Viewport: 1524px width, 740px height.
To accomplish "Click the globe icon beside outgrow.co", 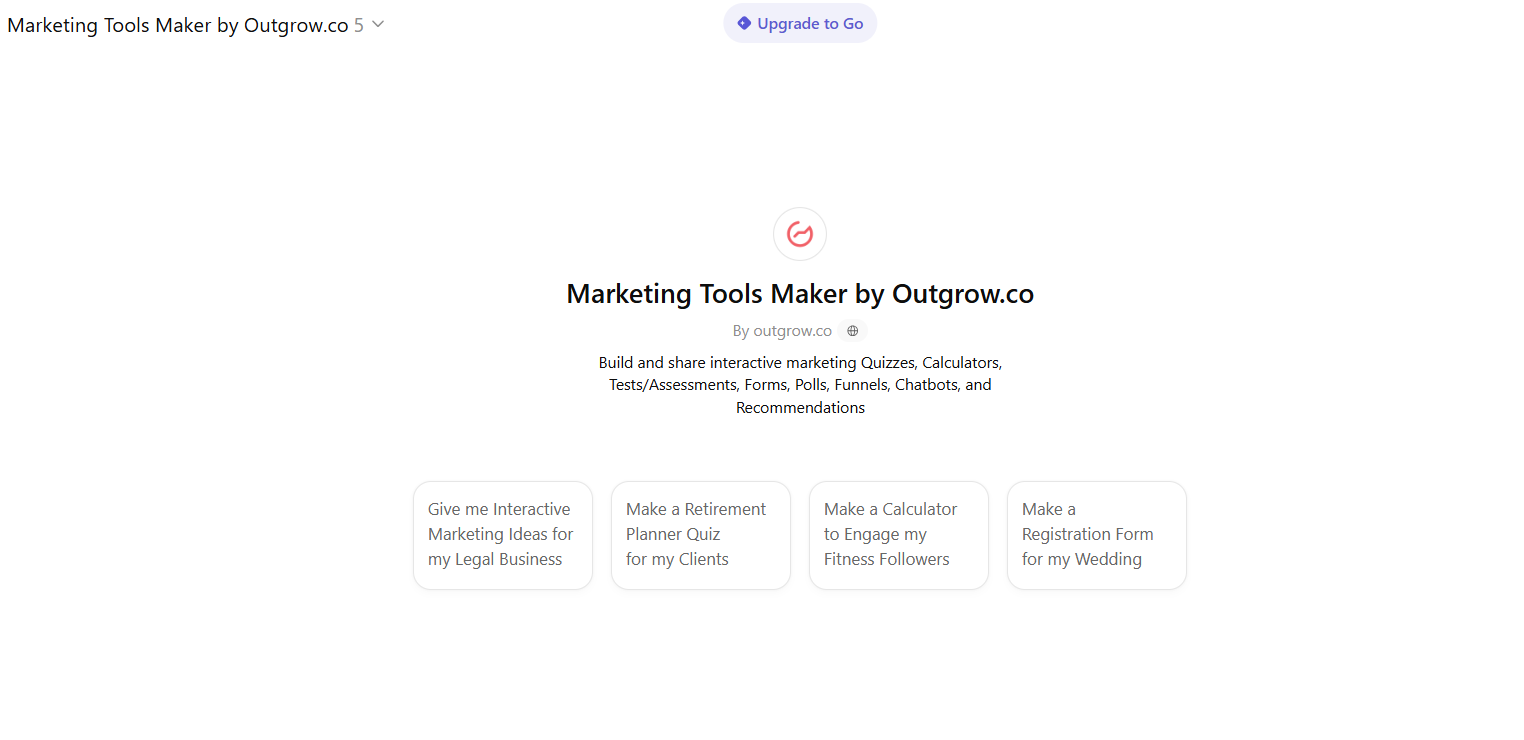I will point(852,331).
